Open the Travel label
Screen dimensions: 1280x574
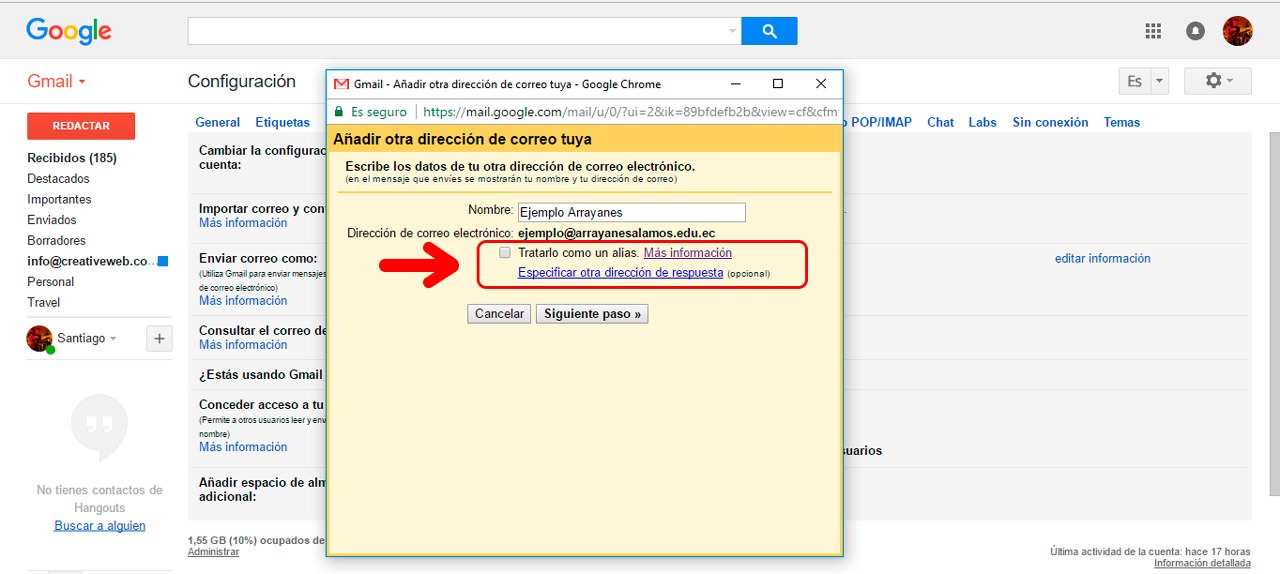click(44, 302)
